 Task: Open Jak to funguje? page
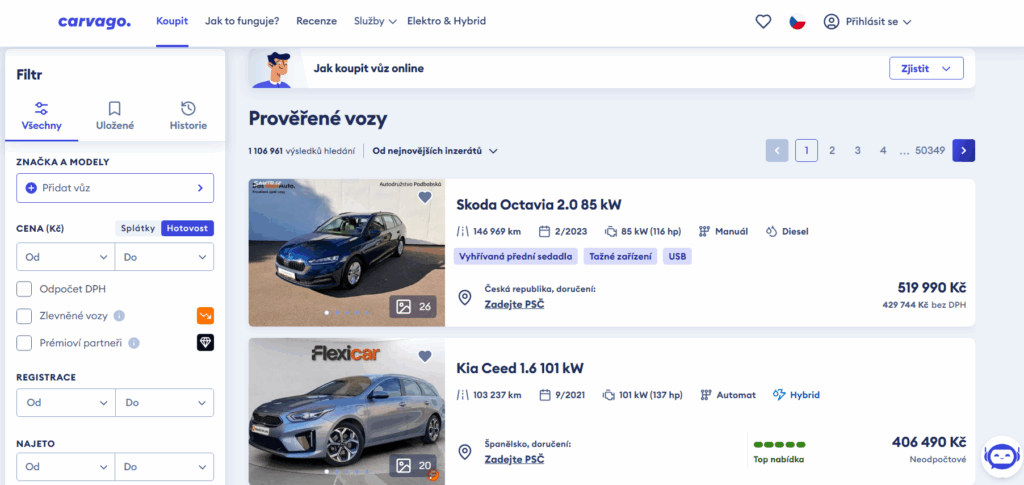[242, 21]
